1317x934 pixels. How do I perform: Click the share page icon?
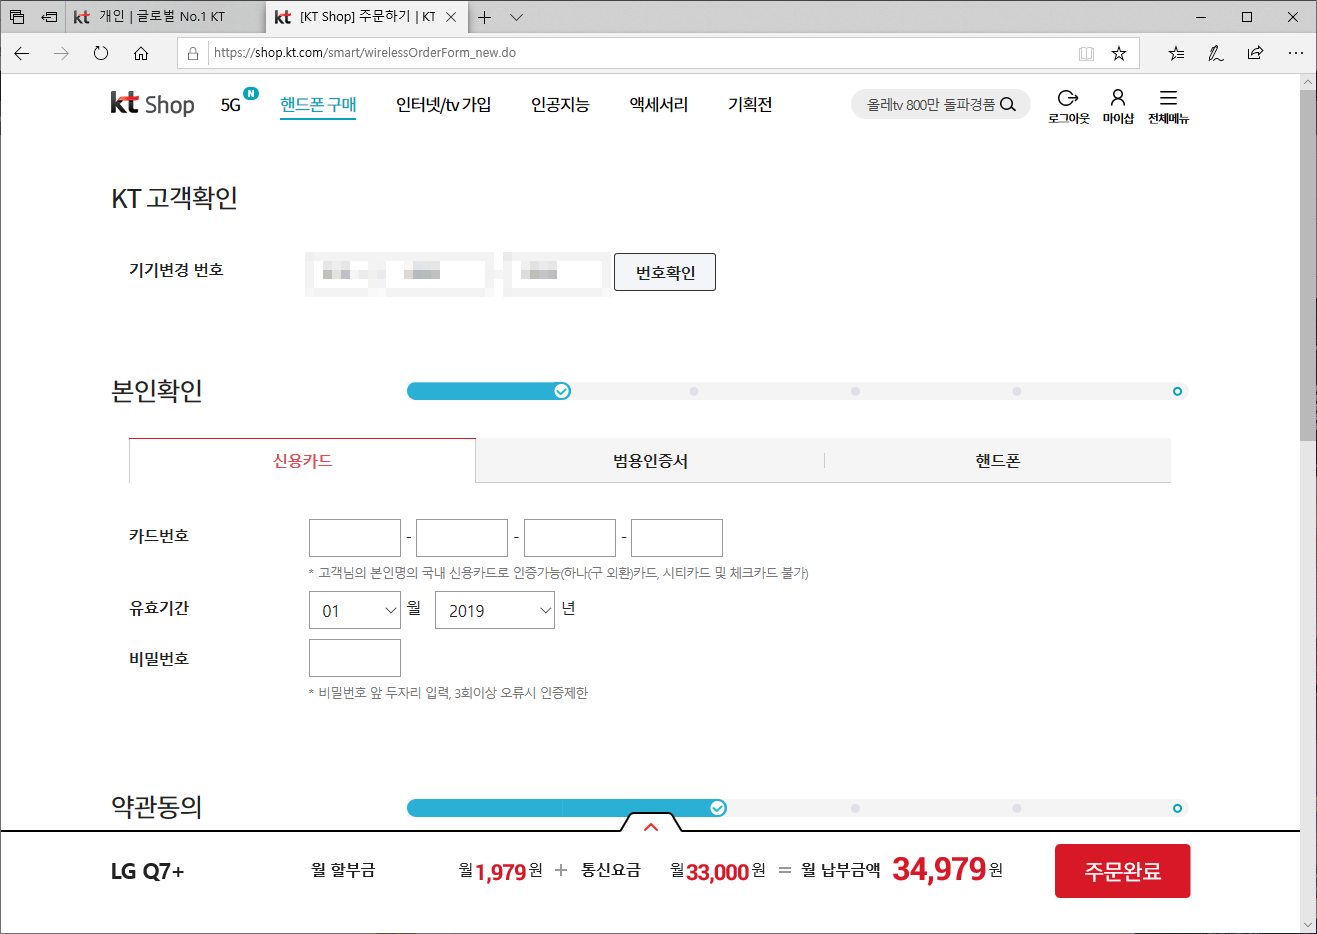pyautogui.click(x=1255, y=53)
